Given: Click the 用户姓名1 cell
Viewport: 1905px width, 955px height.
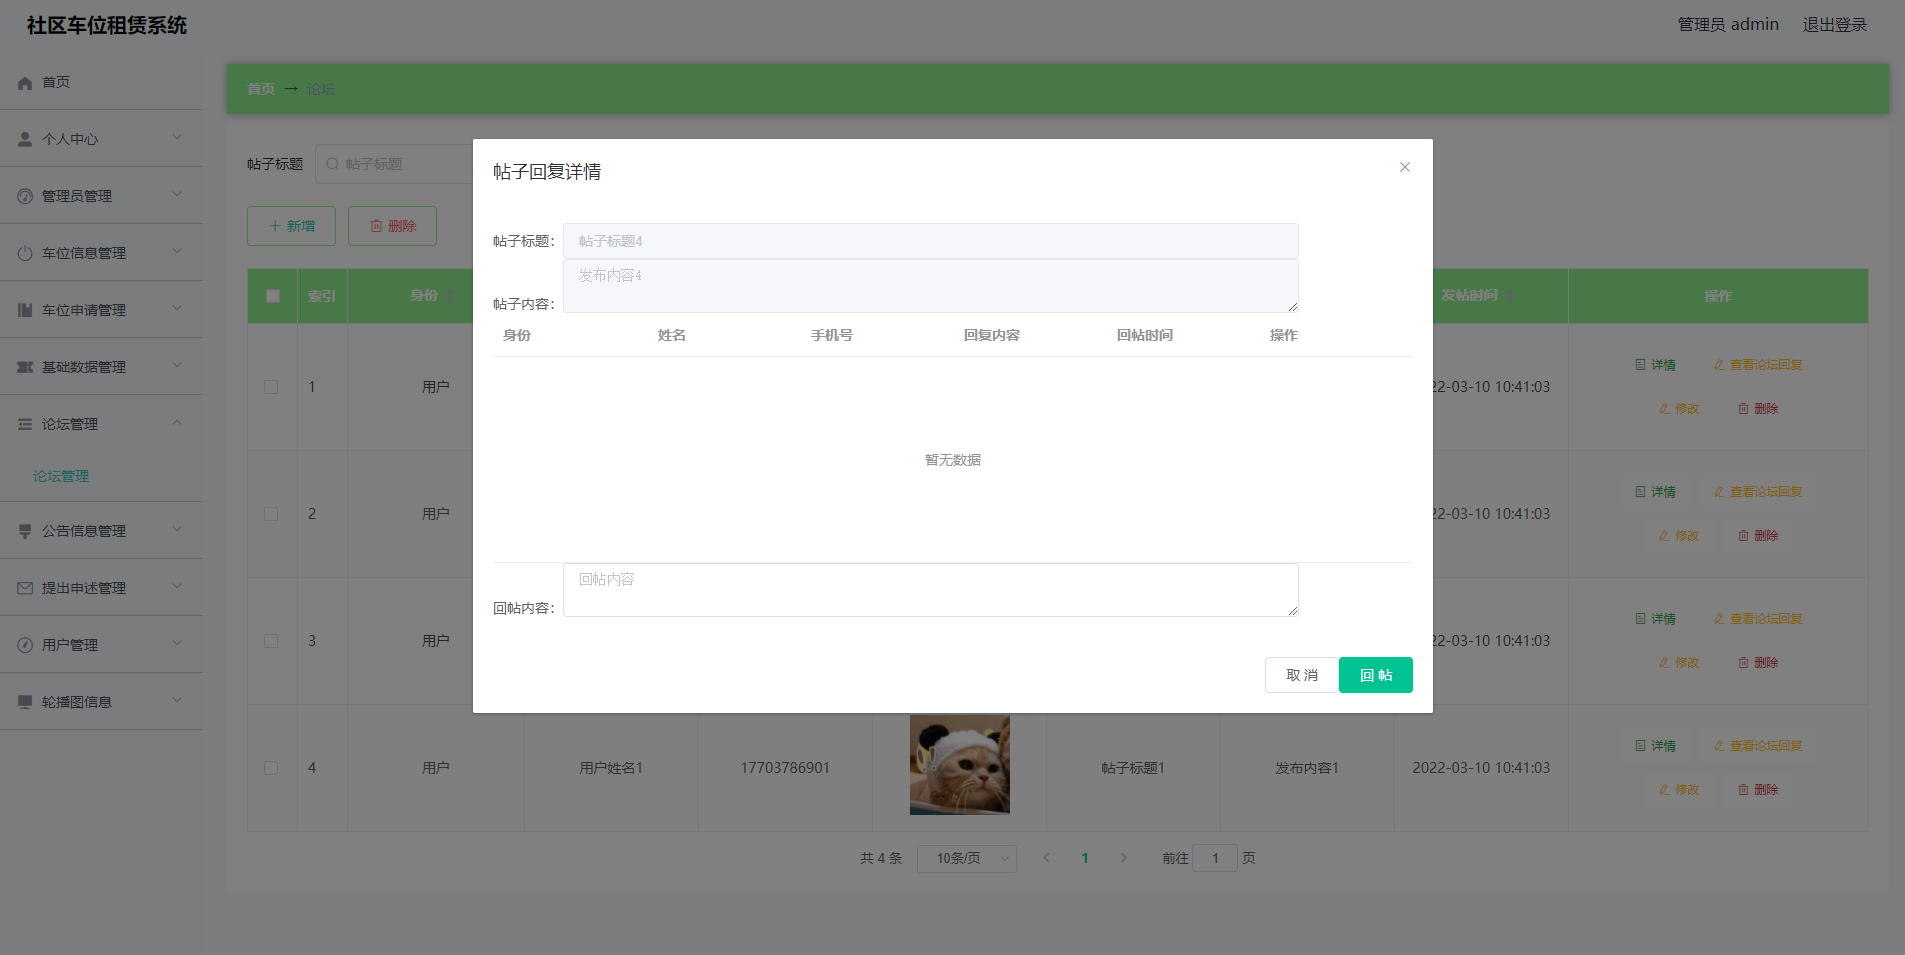Looking at the screenshot, I should pyautogui.click(x=611, y=768).
